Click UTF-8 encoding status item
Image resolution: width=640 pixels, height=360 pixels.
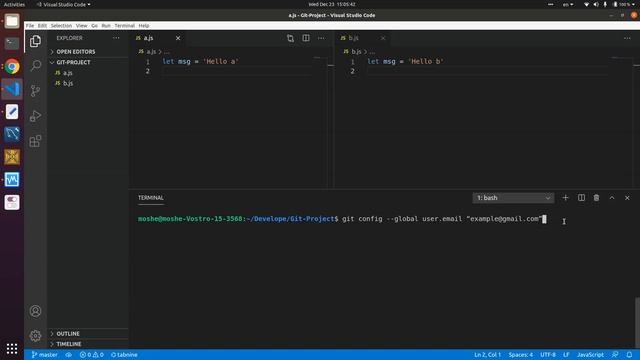[548, 355]
